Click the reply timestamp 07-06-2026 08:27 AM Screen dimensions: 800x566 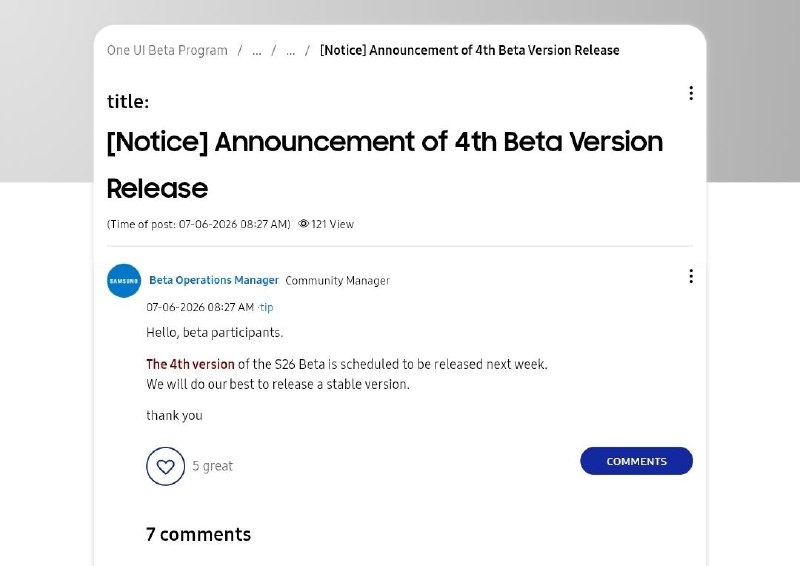pyautogui.click(x=200, y=307)
